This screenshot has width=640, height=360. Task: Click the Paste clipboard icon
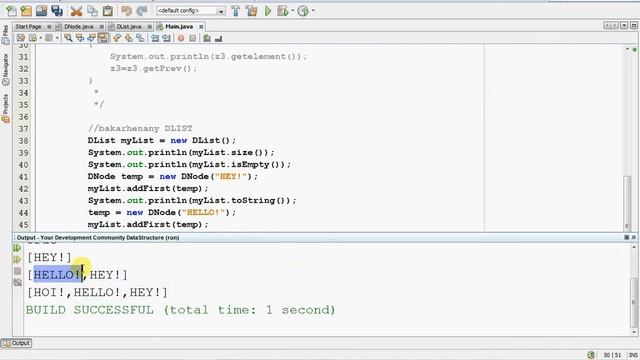(108, 11)
